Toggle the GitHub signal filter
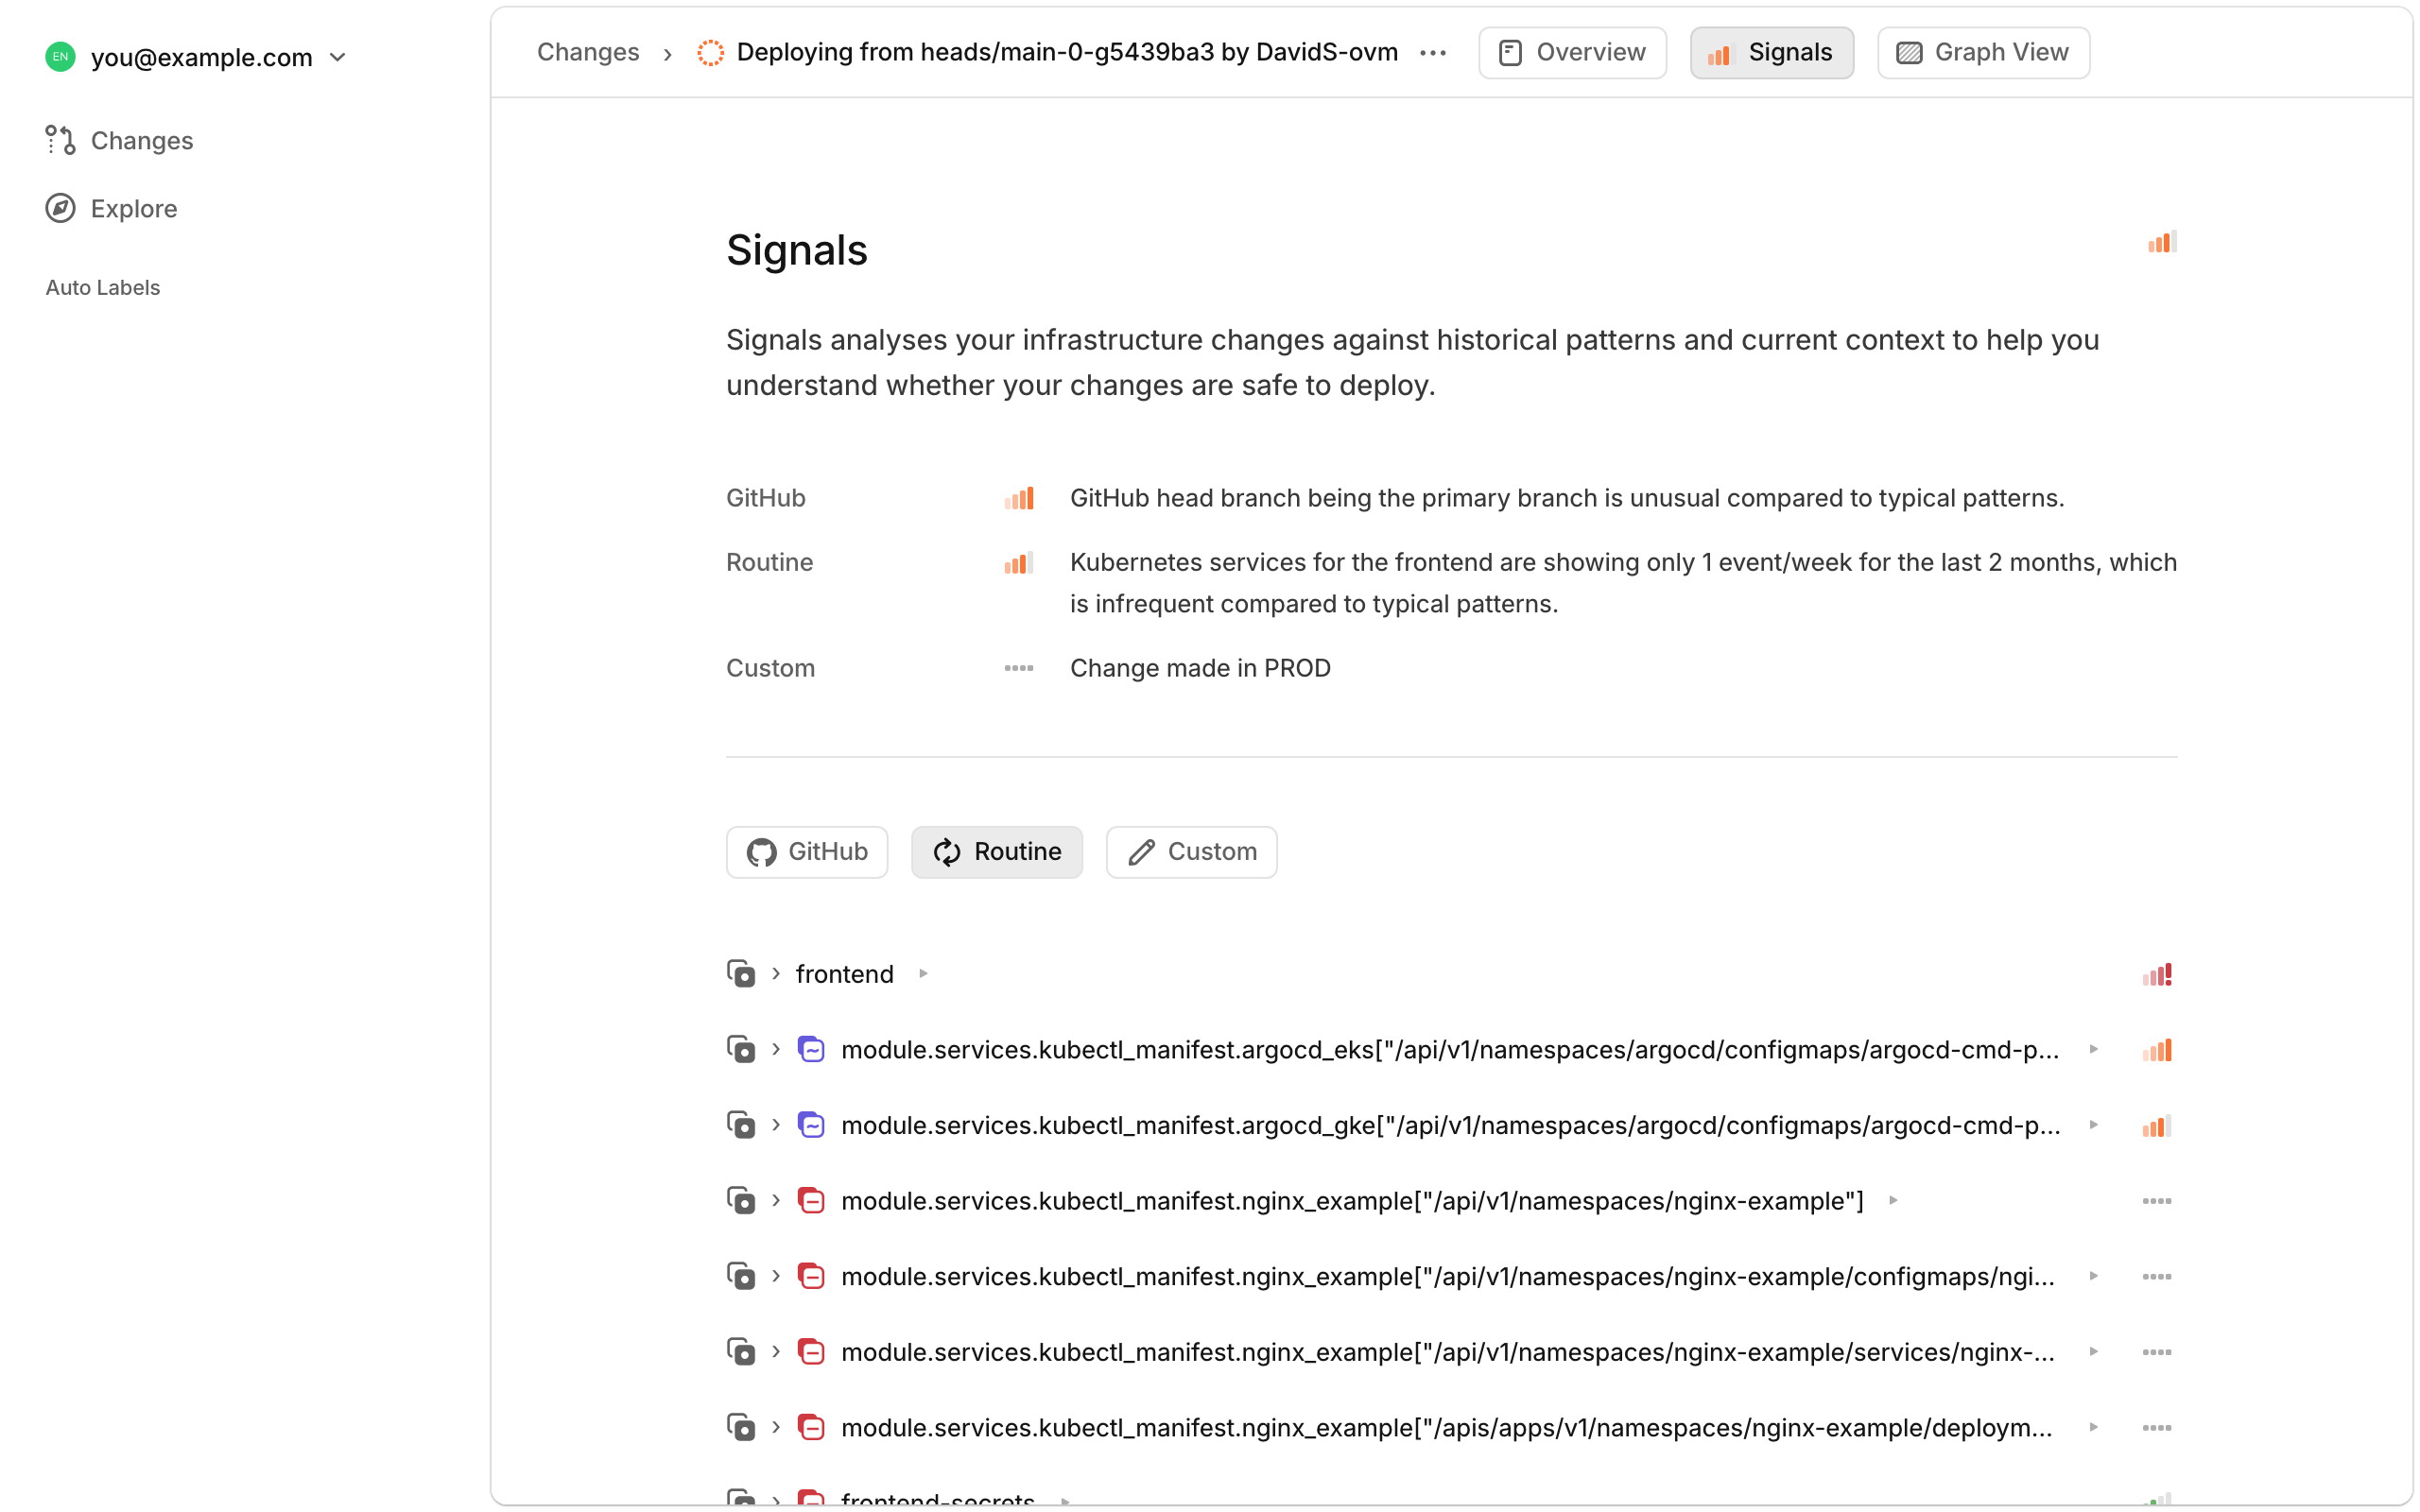 click(x=807, y=851)
